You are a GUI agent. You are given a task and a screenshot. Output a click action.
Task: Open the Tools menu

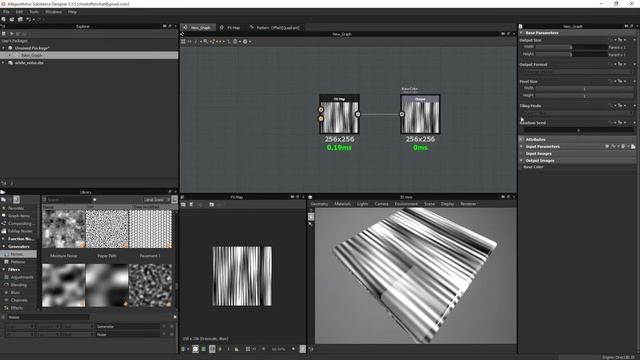coord(34,12)
